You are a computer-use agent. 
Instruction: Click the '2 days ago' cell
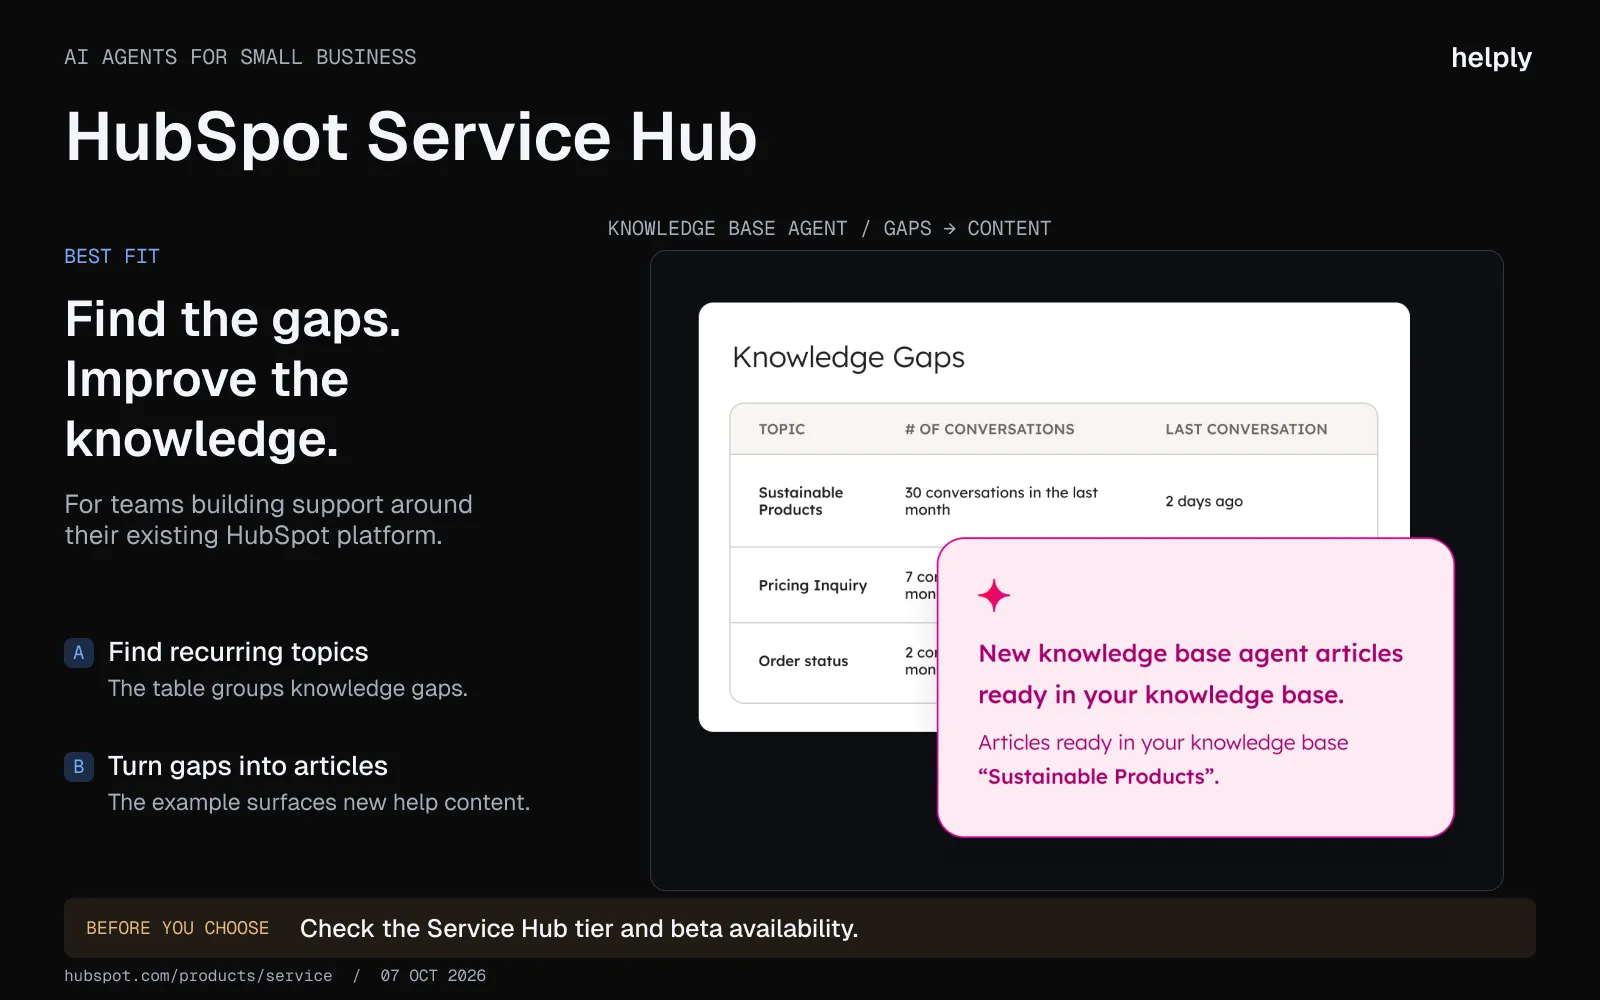coord(1204,501)
